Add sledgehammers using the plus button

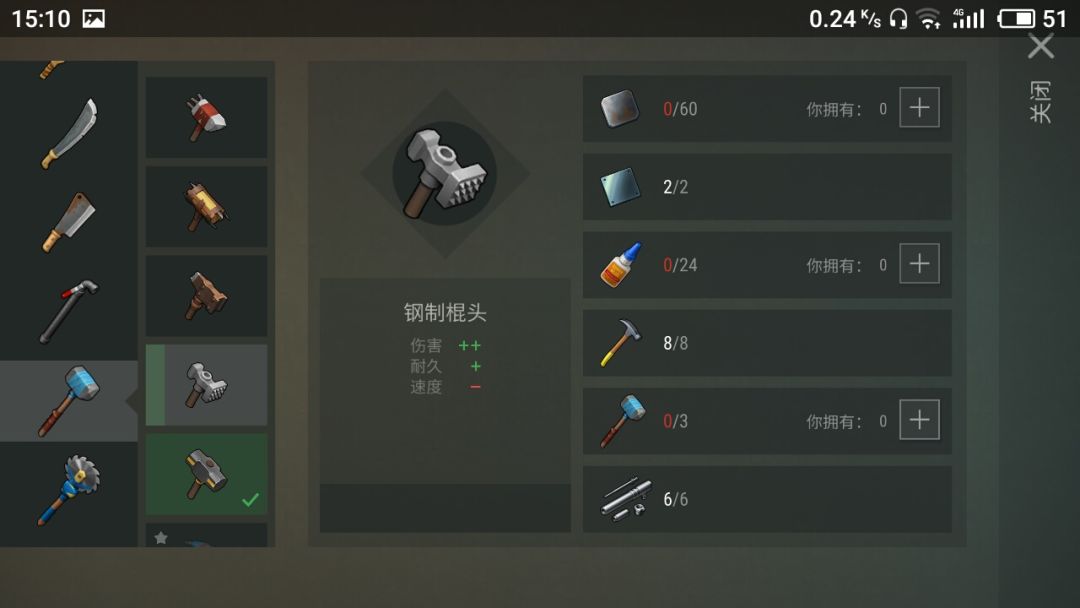coord(920,419)
